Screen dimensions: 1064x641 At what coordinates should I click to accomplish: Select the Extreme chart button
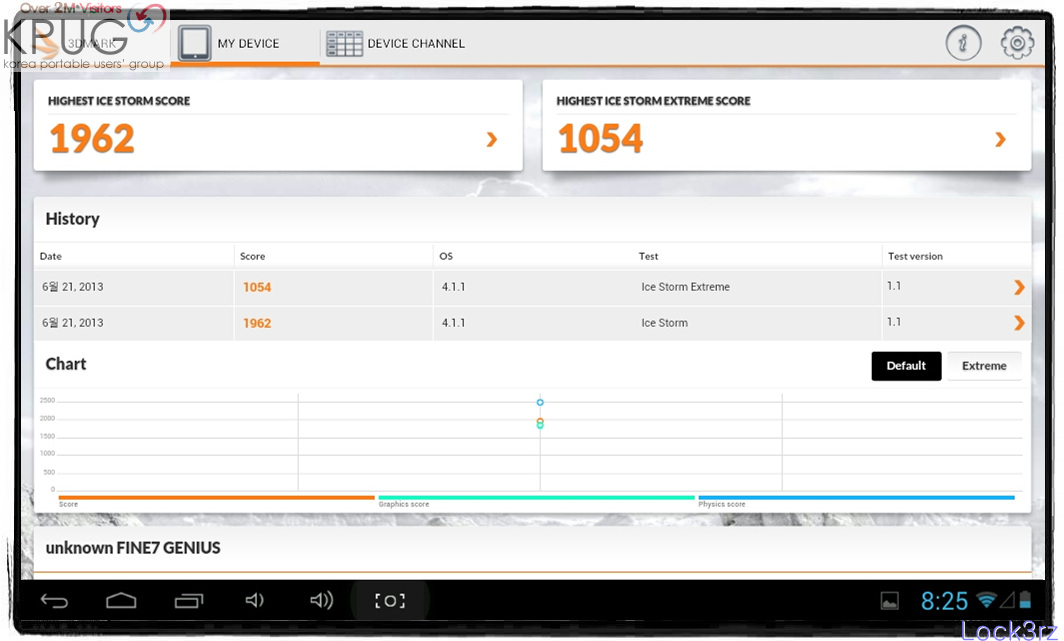[x=984, y=366]
